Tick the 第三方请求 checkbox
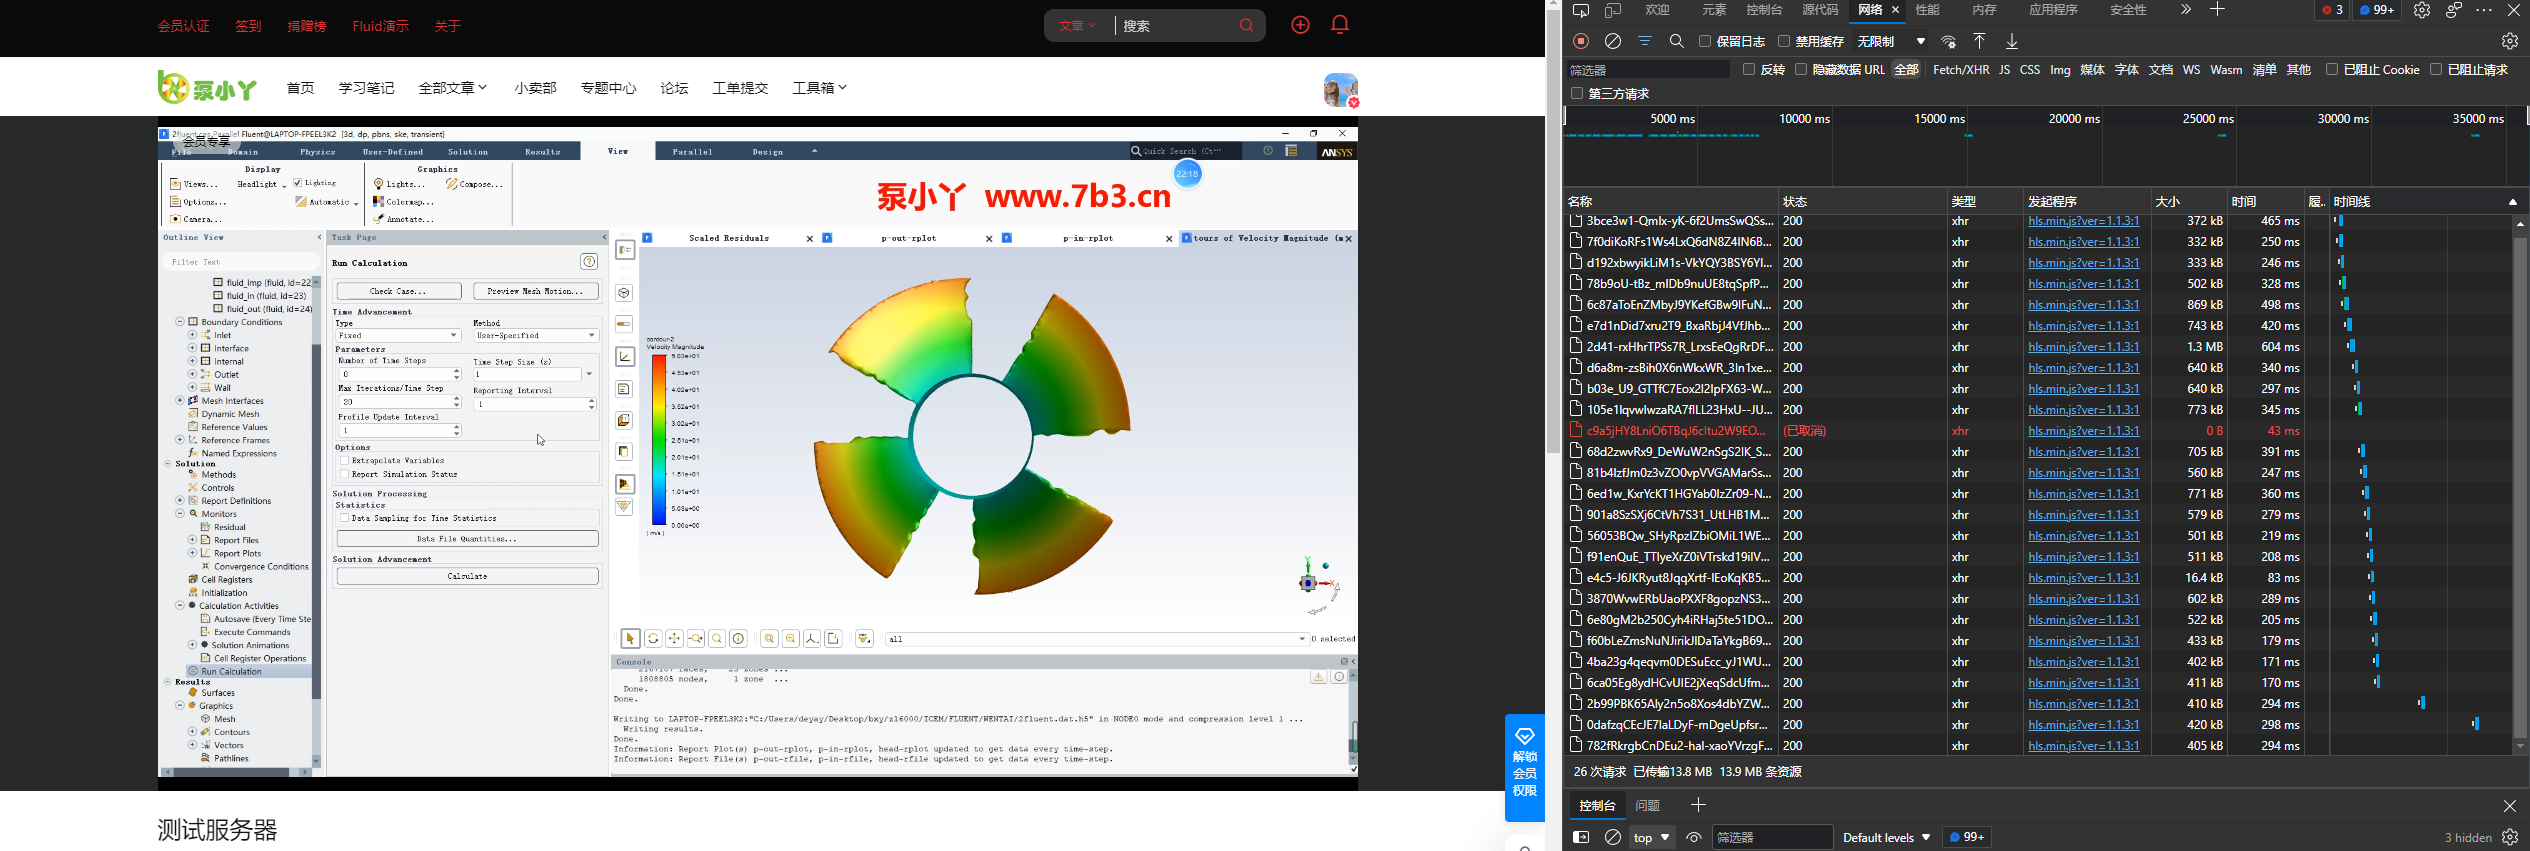The height and width of the screenshot is (851, 2530). [x=1577, y=94]
